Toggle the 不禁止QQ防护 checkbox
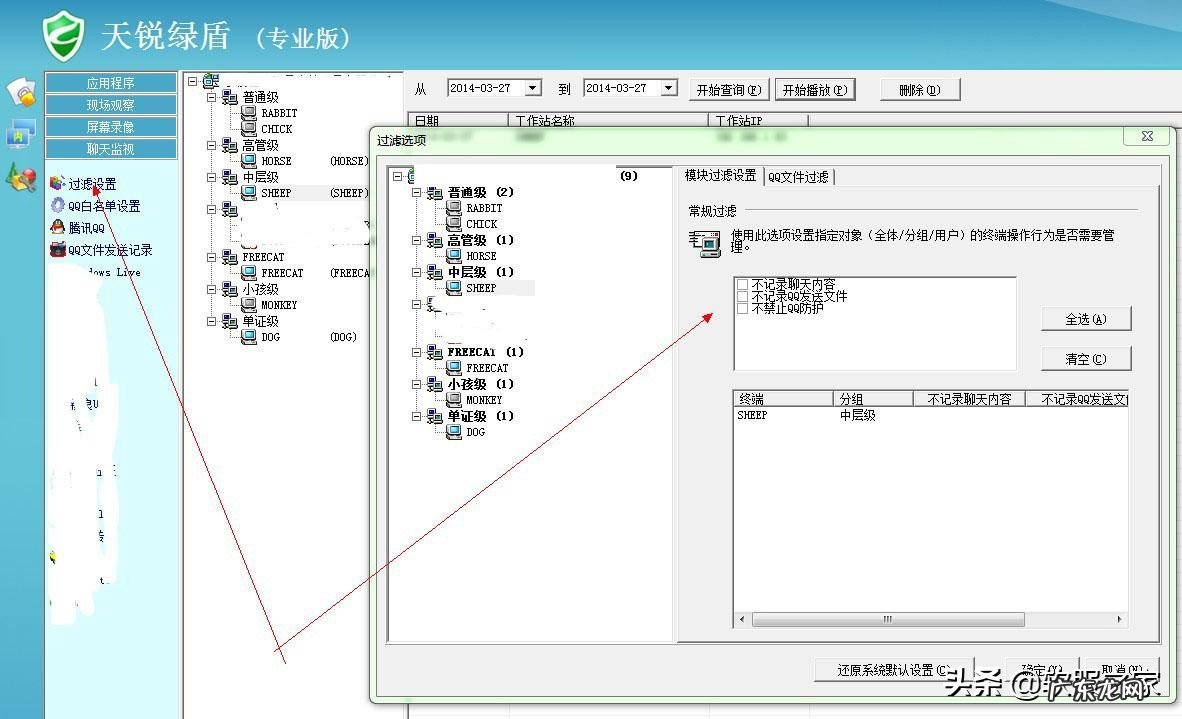 click(743, 308)
